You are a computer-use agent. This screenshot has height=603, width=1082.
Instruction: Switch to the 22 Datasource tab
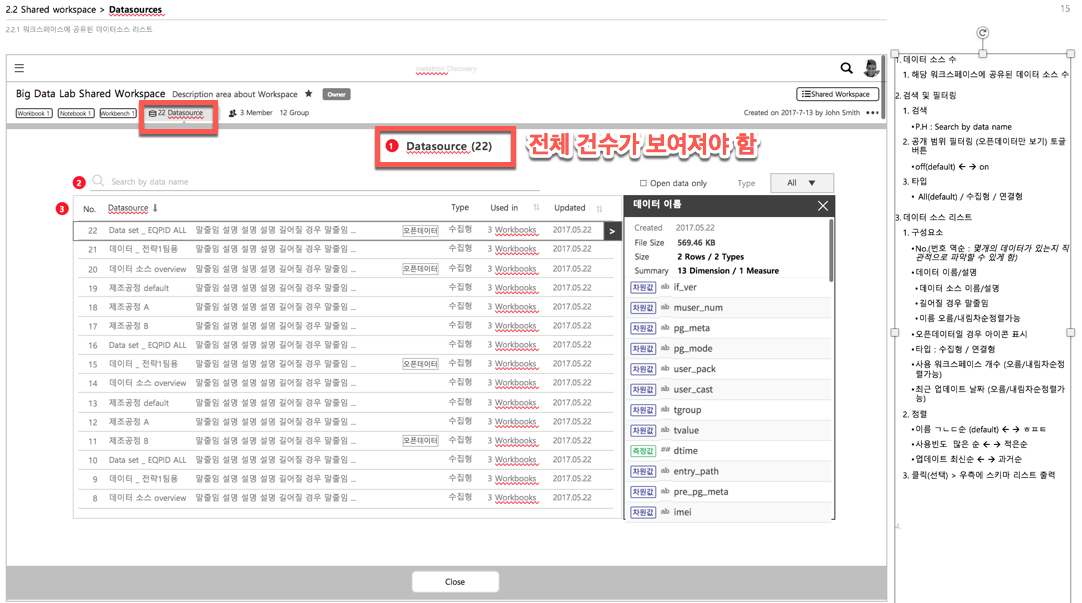point(177,113)
